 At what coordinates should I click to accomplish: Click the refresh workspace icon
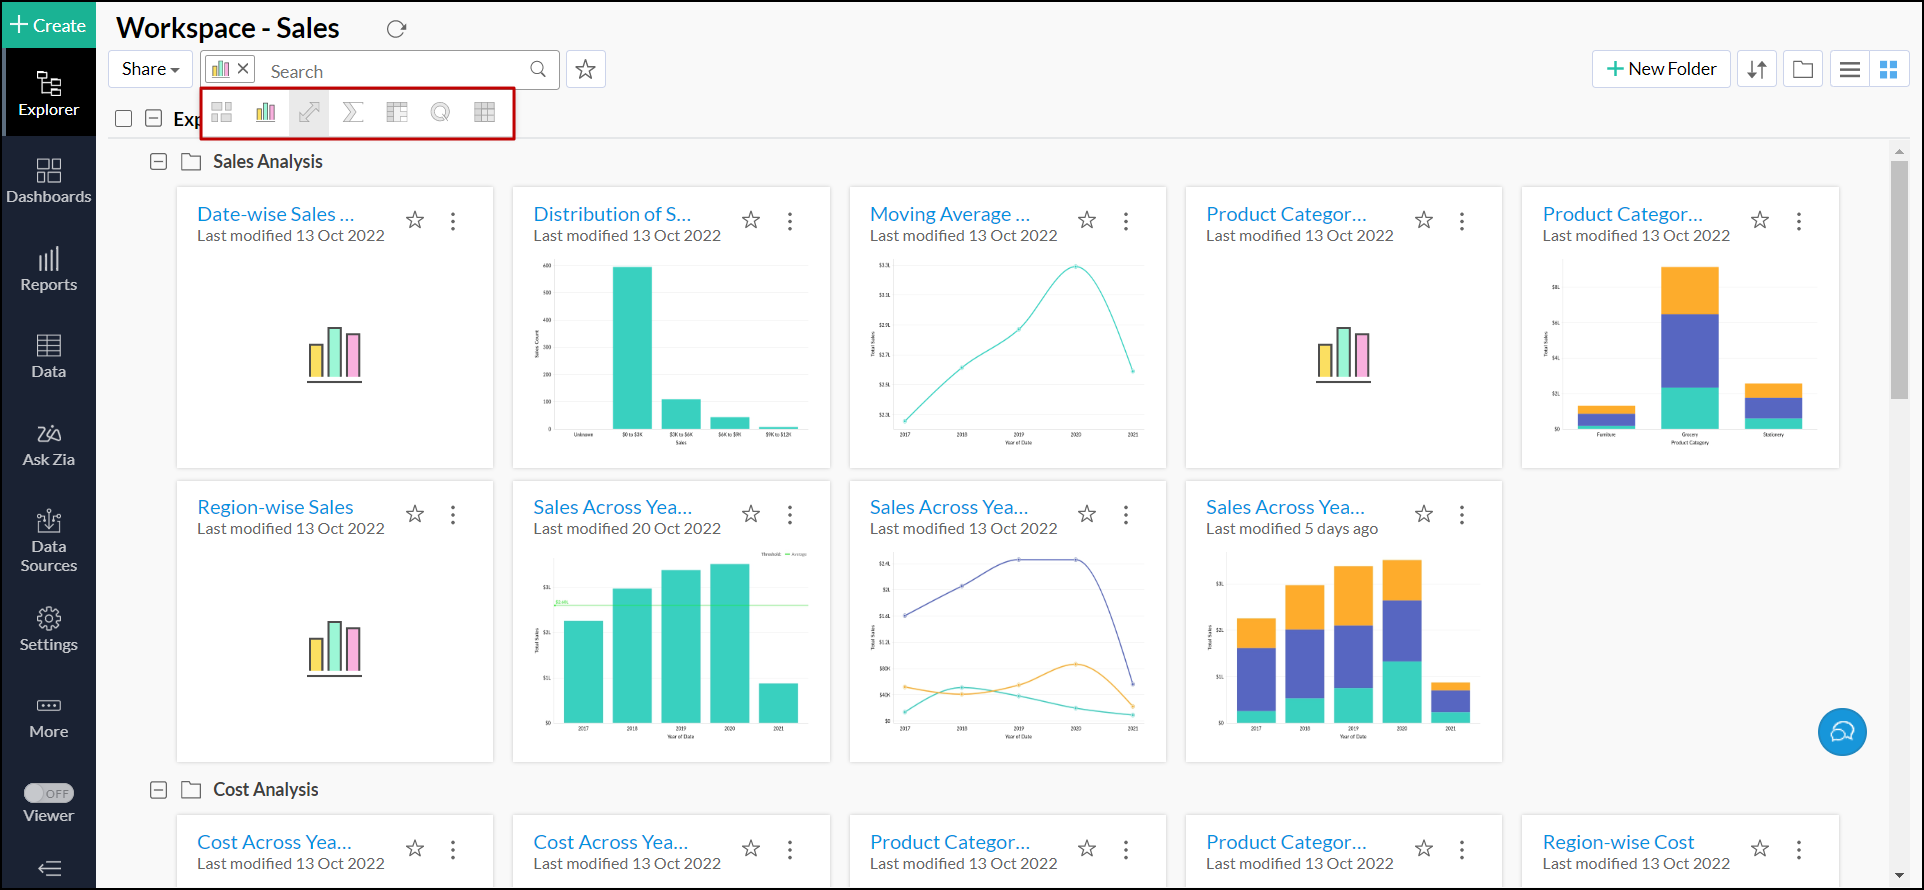click(397, 29)
